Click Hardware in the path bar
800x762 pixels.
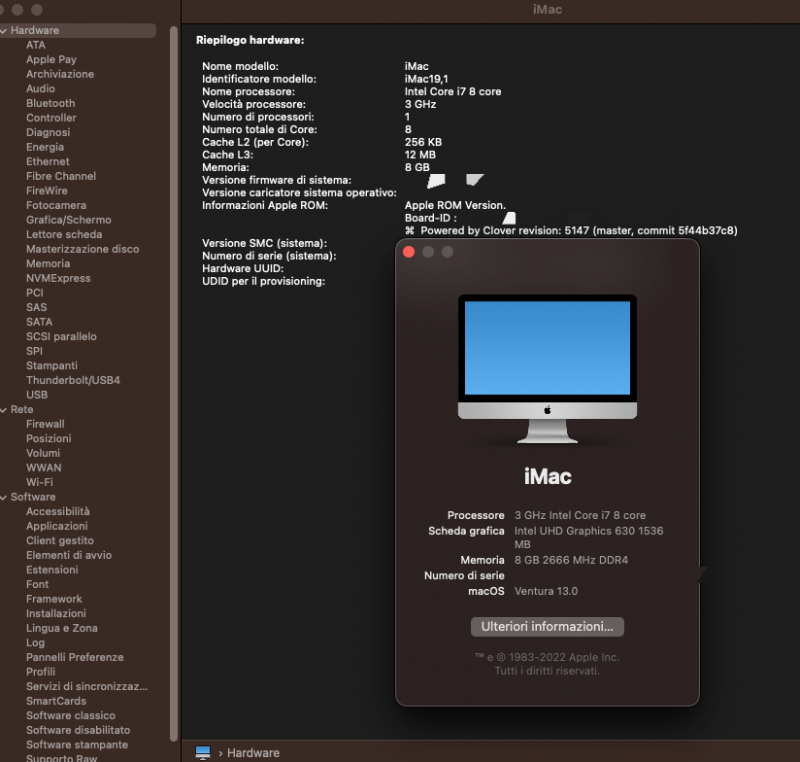(x=253, y=753)
